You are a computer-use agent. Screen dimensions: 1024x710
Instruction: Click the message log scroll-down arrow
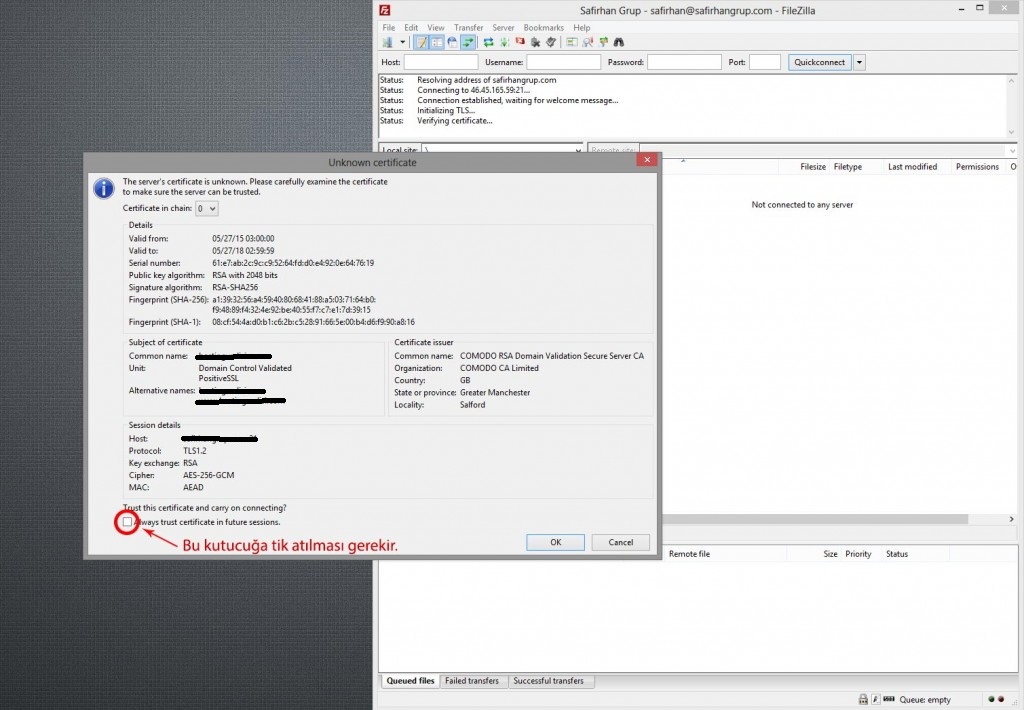[1012, 132]
